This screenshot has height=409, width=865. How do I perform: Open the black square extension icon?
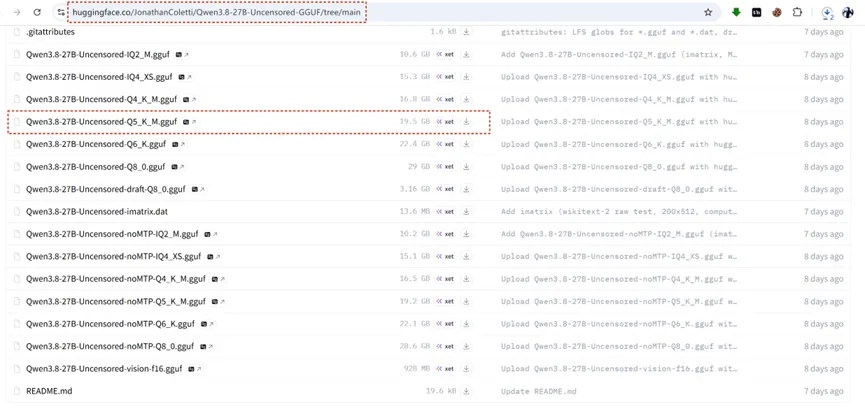[756, 12]
